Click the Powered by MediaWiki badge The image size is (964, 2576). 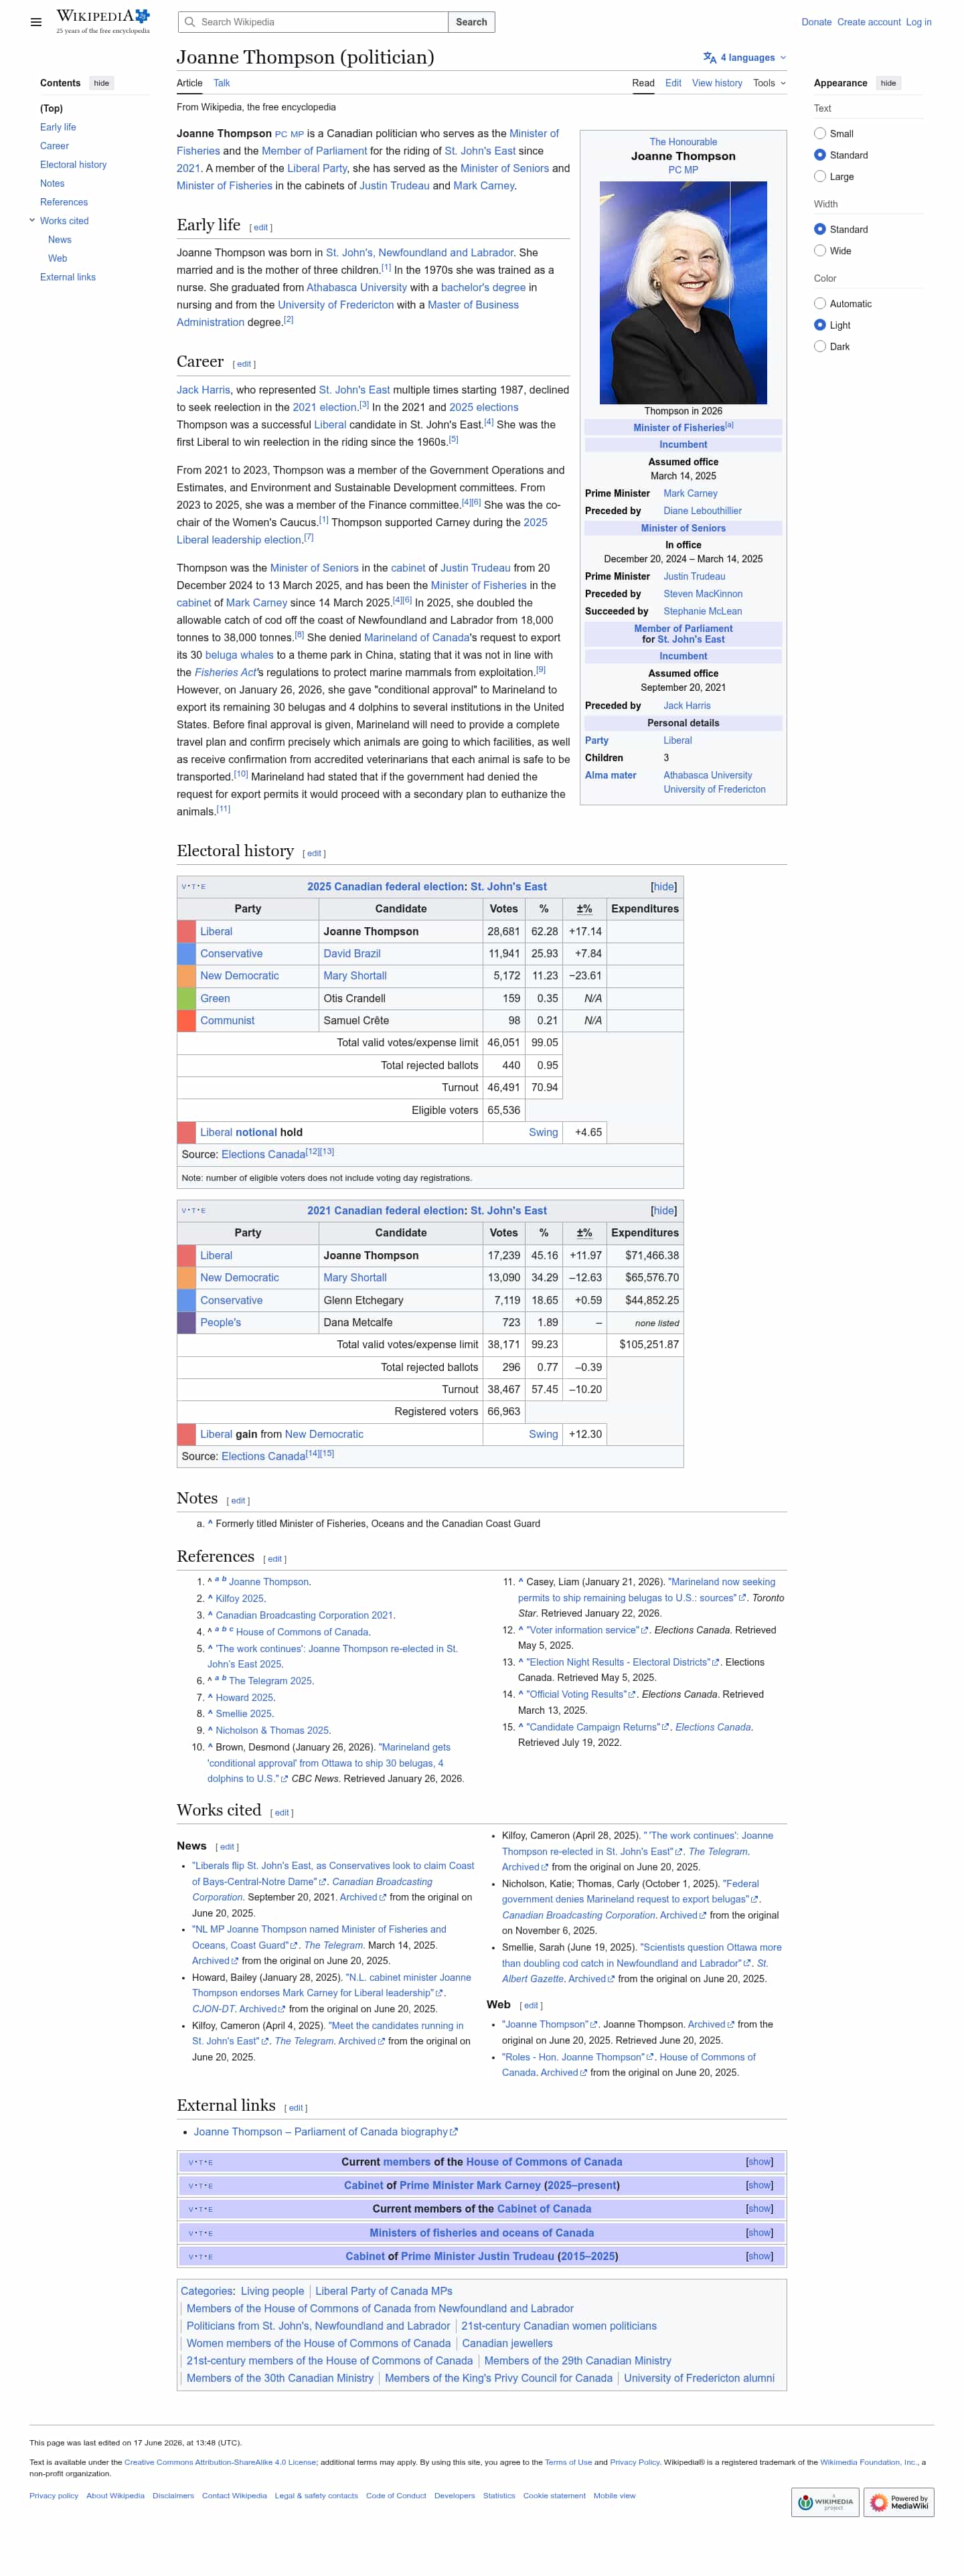(x=898, y=2501)
